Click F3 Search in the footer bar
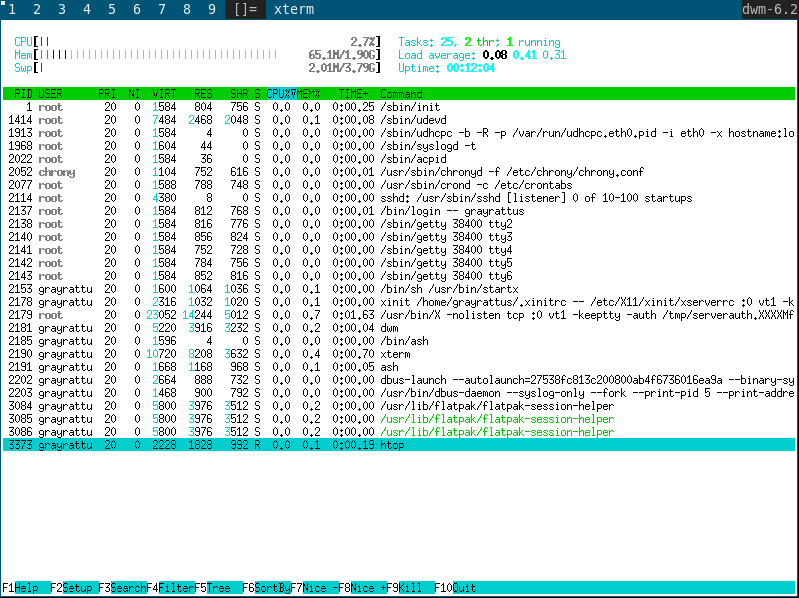The width and height of the screenshot is (799, 598). click(x=122, y=588)
